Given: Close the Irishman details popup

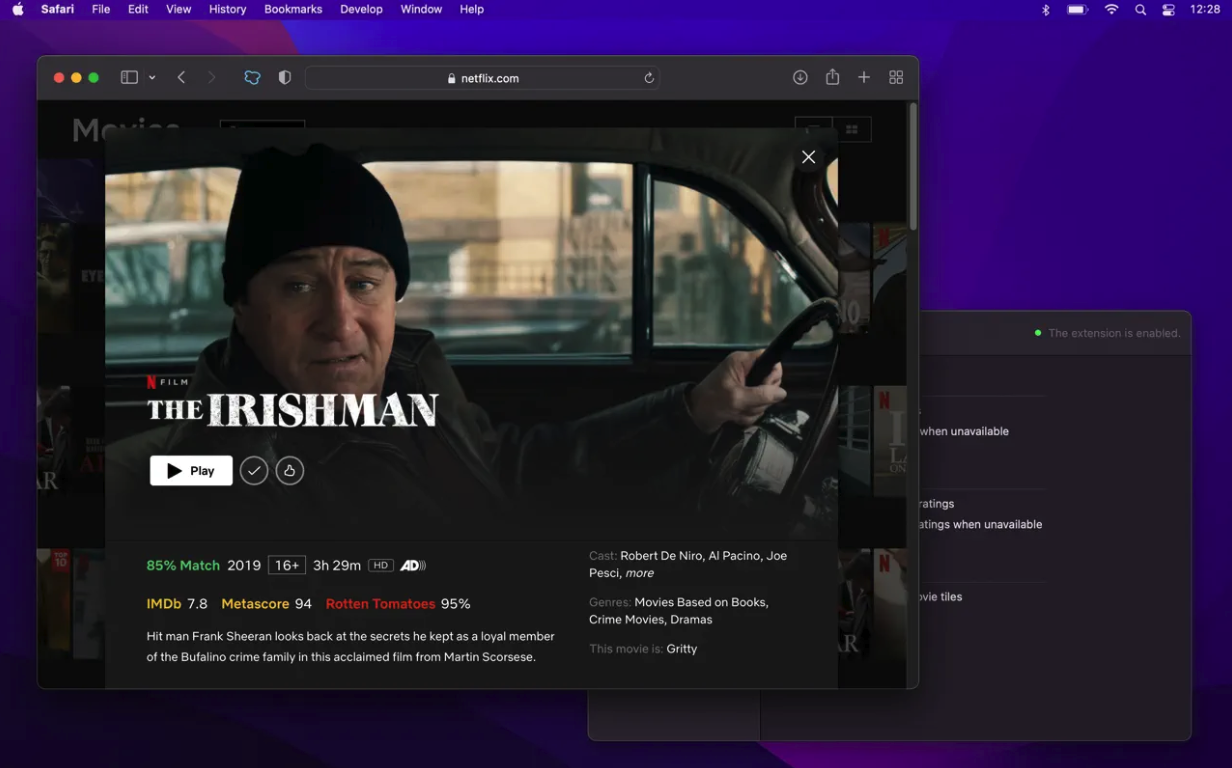Looking at the screenshot, I should [808, 157].
